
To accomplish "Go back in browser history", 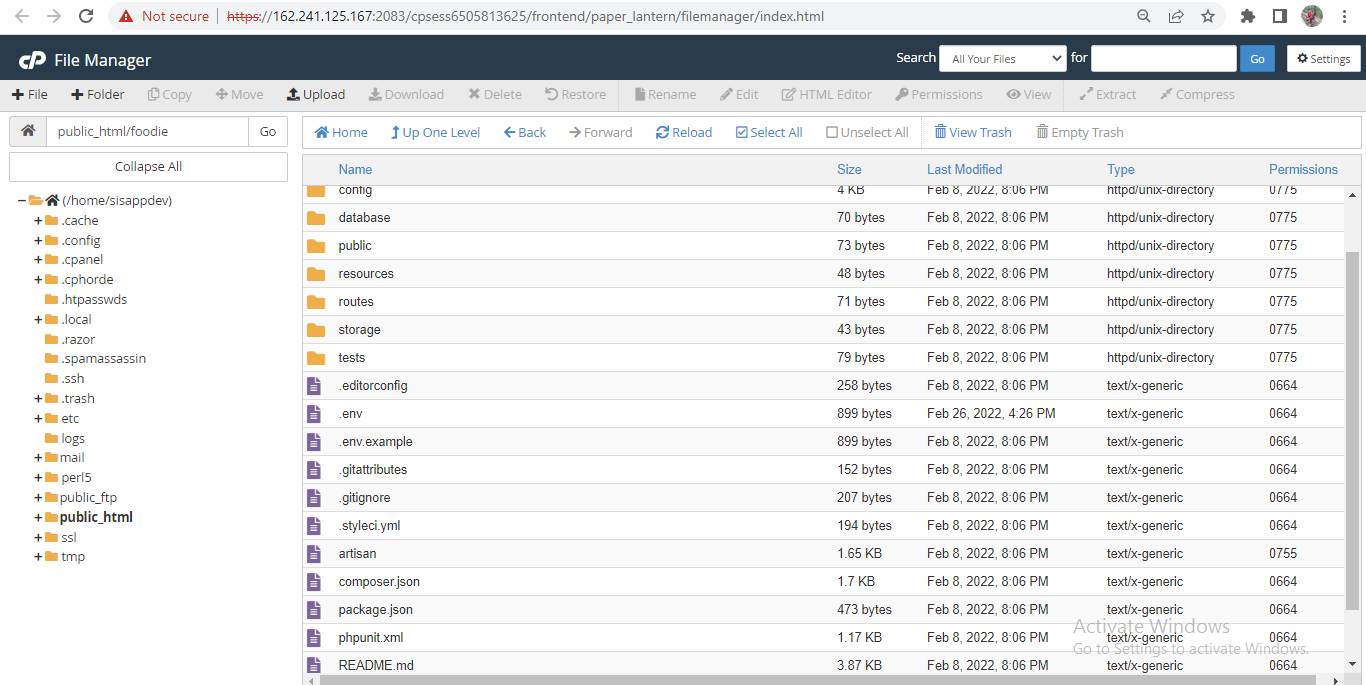I will (22, 16).
